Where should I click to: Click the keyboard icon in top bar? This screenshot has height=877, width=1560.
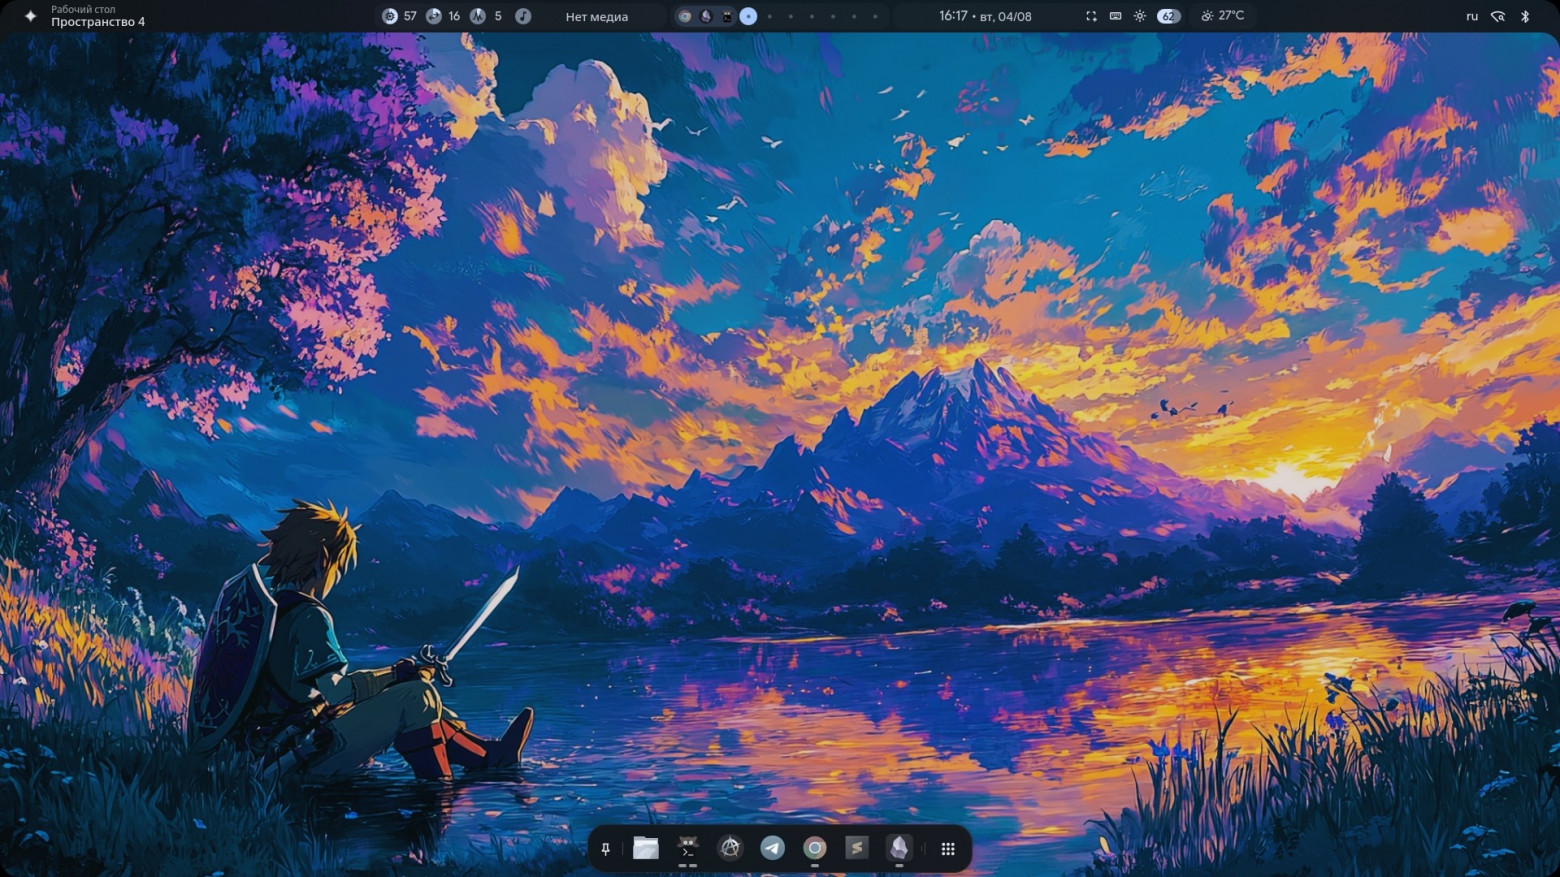(1115, 16)
